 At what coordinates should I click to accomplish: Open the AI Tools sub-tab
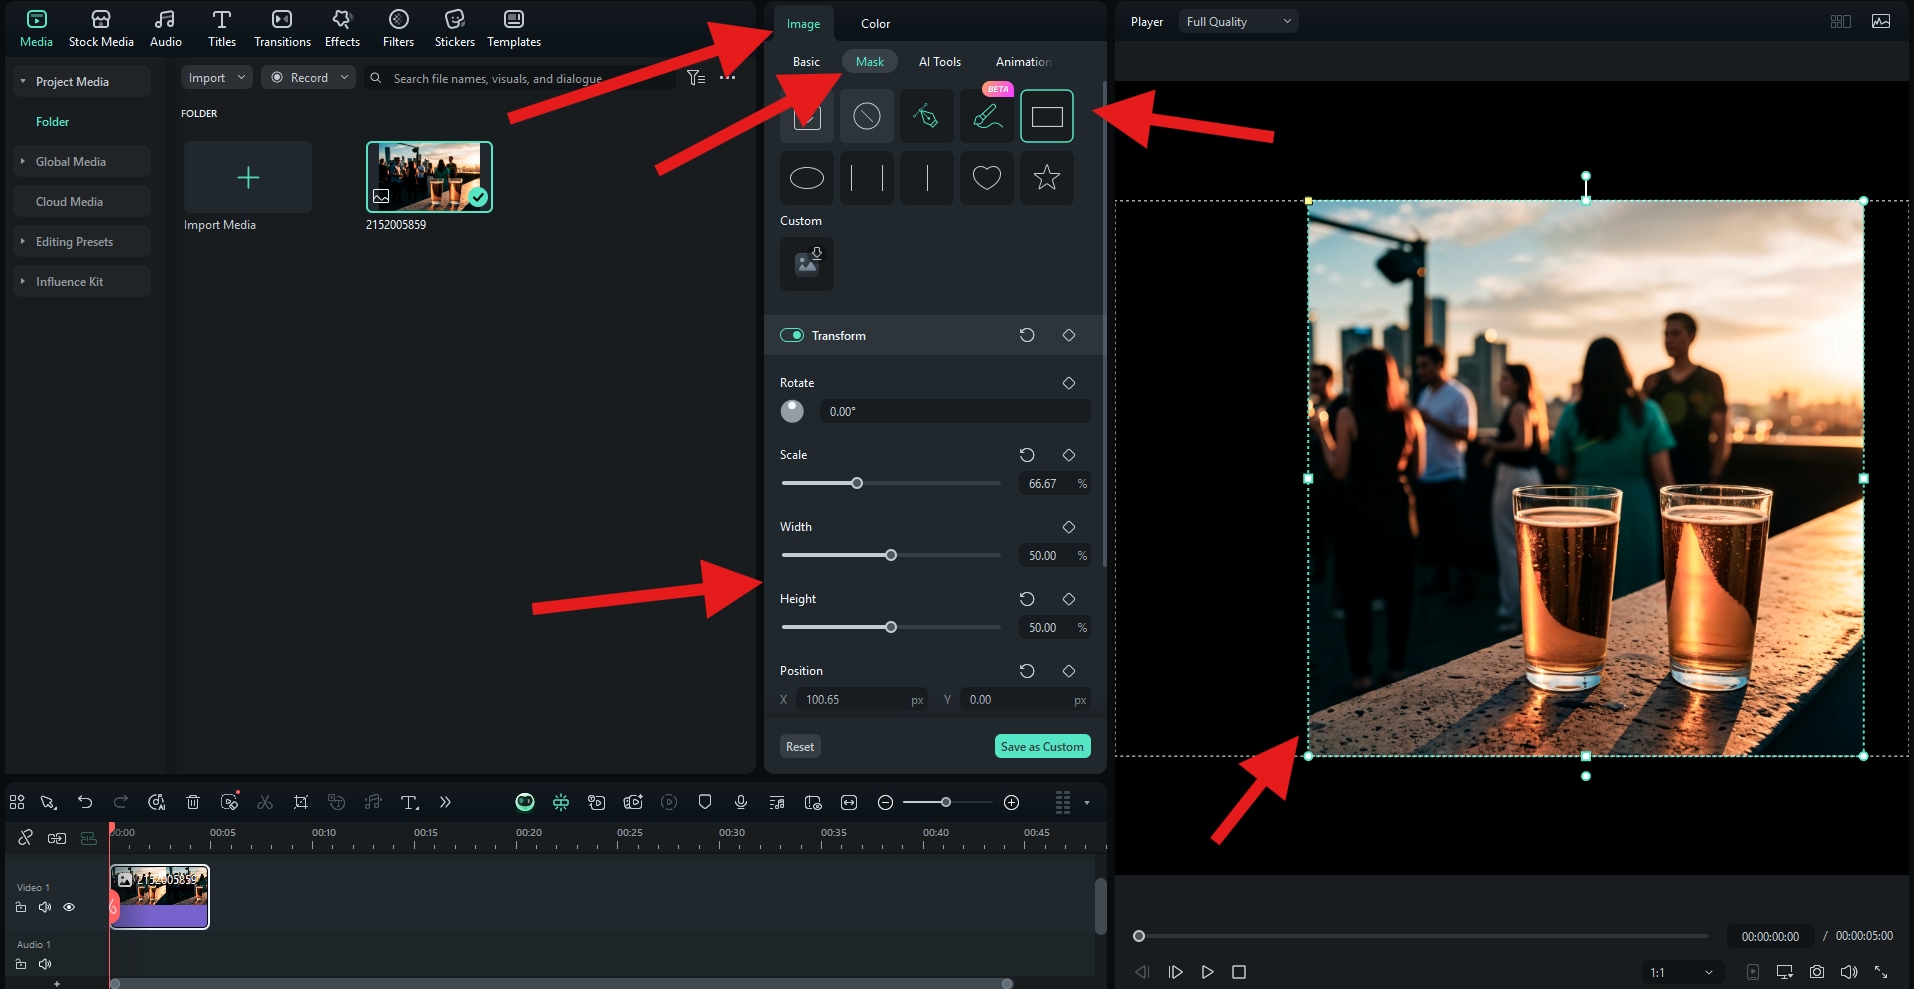940,62
